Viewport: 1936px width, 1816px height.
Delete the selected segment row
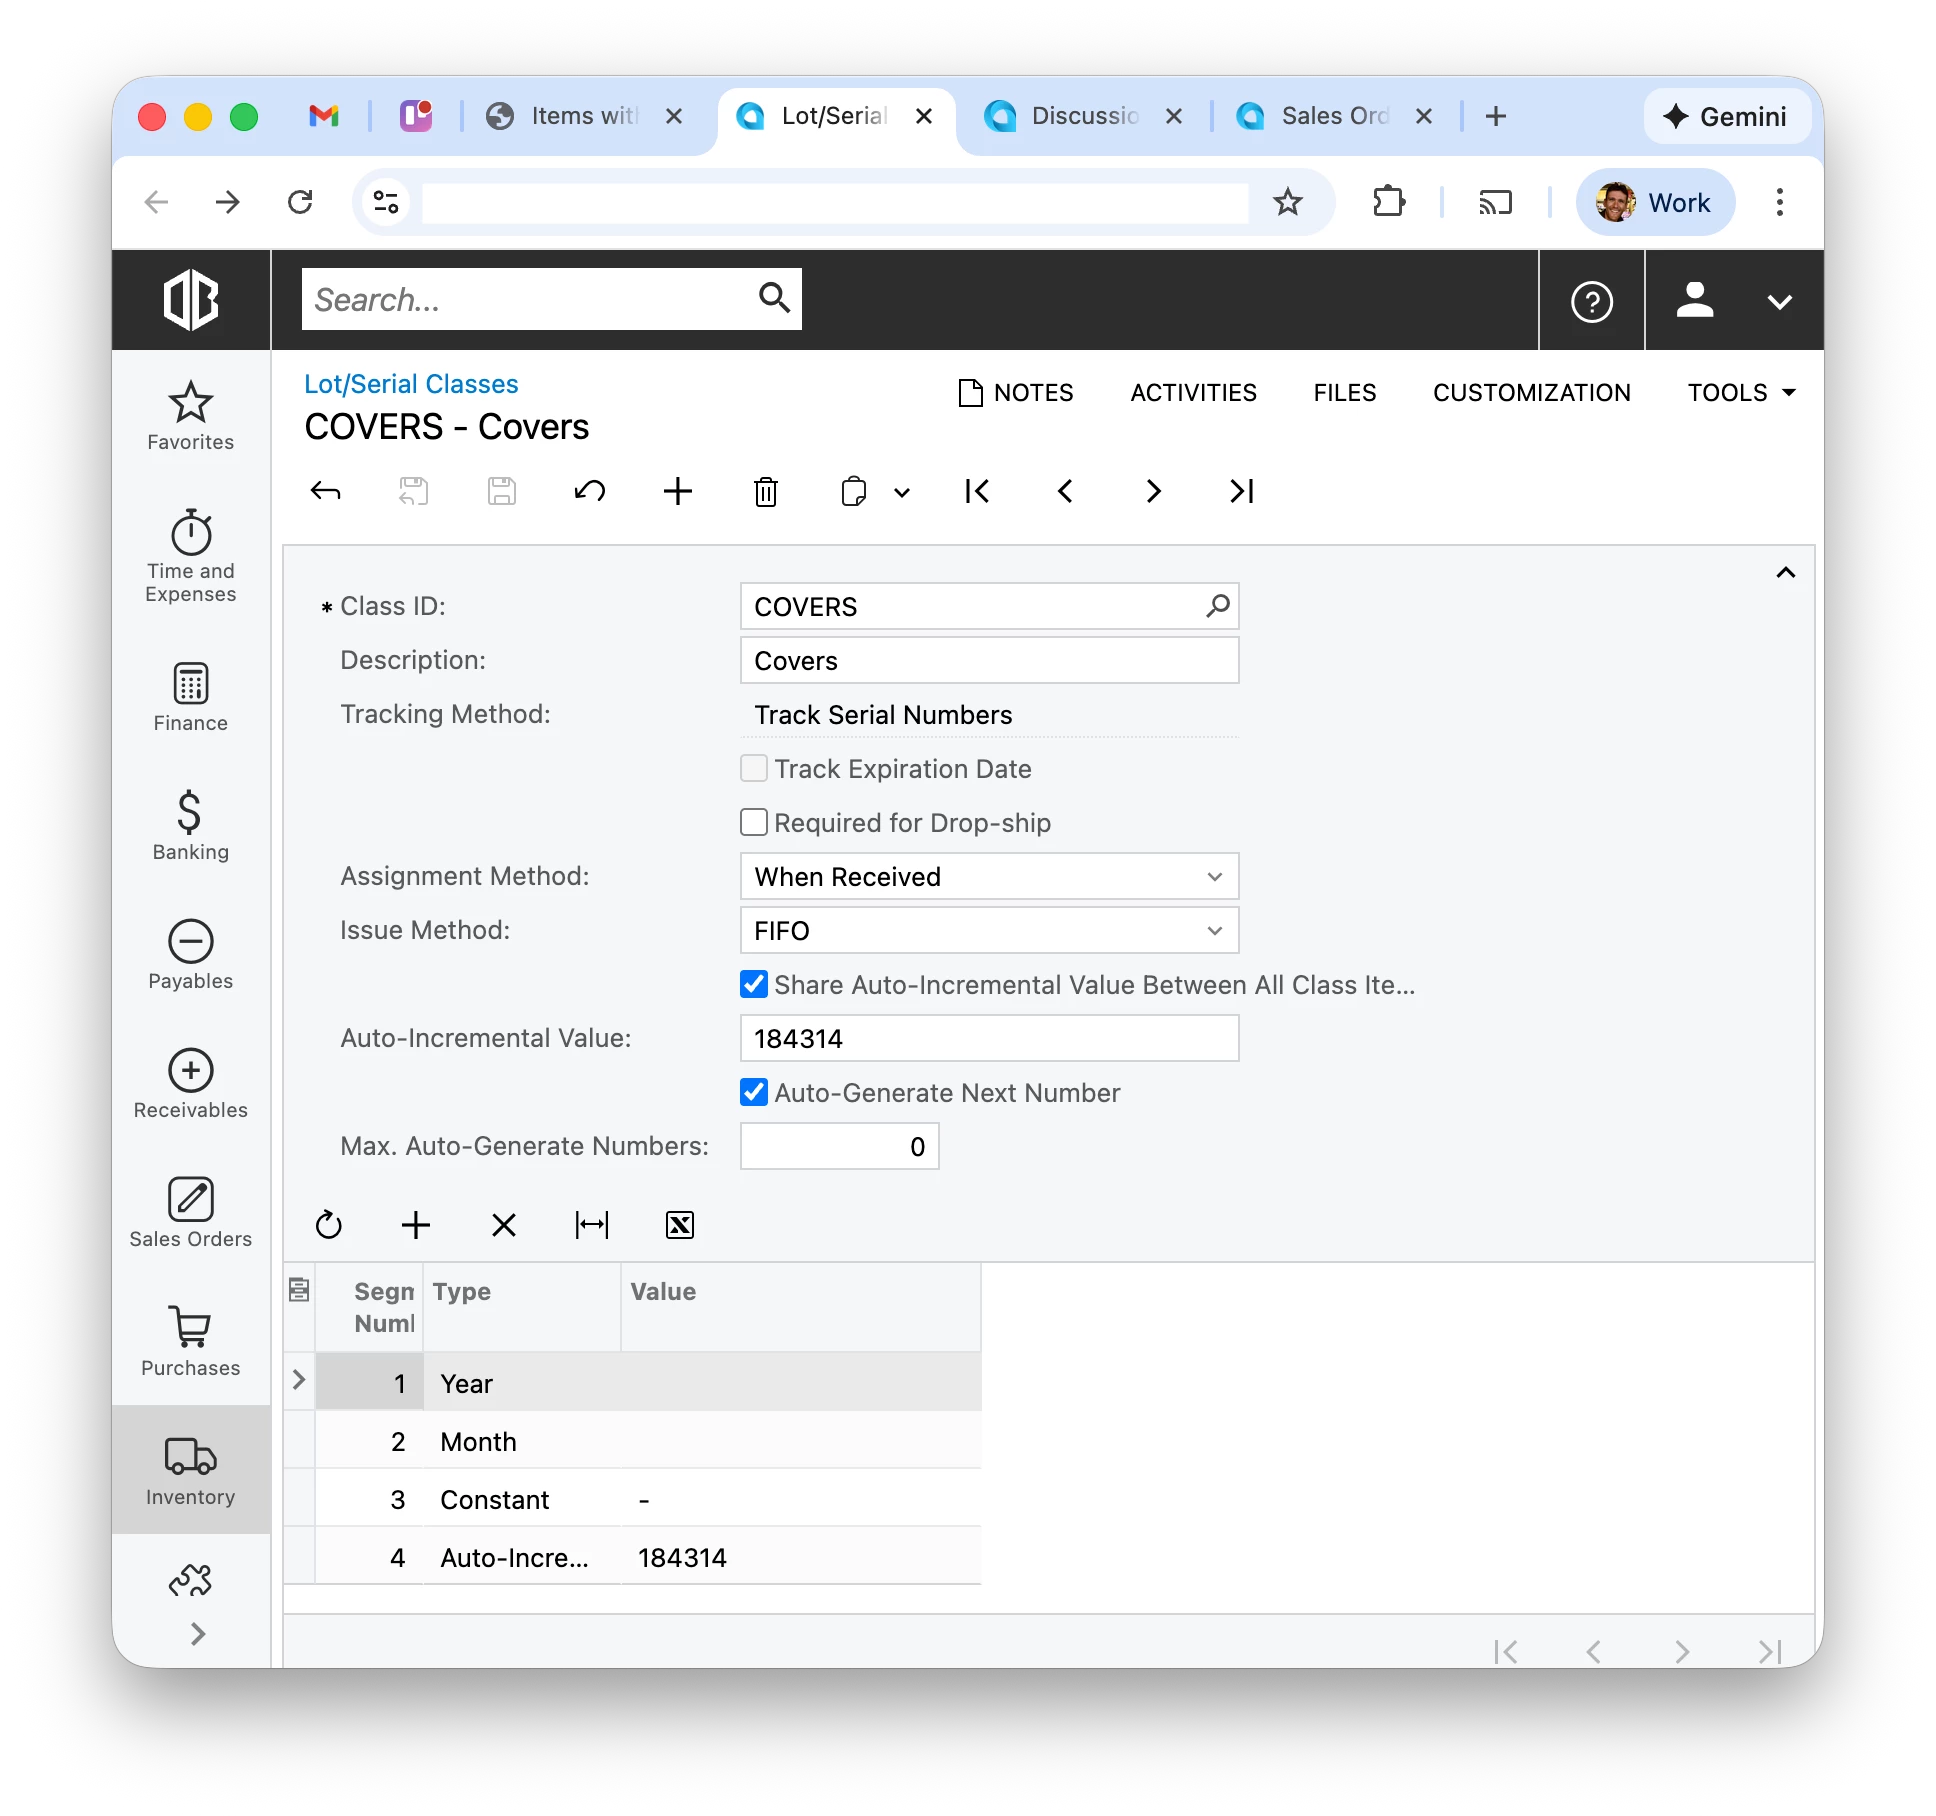[x=503, y=1225]
